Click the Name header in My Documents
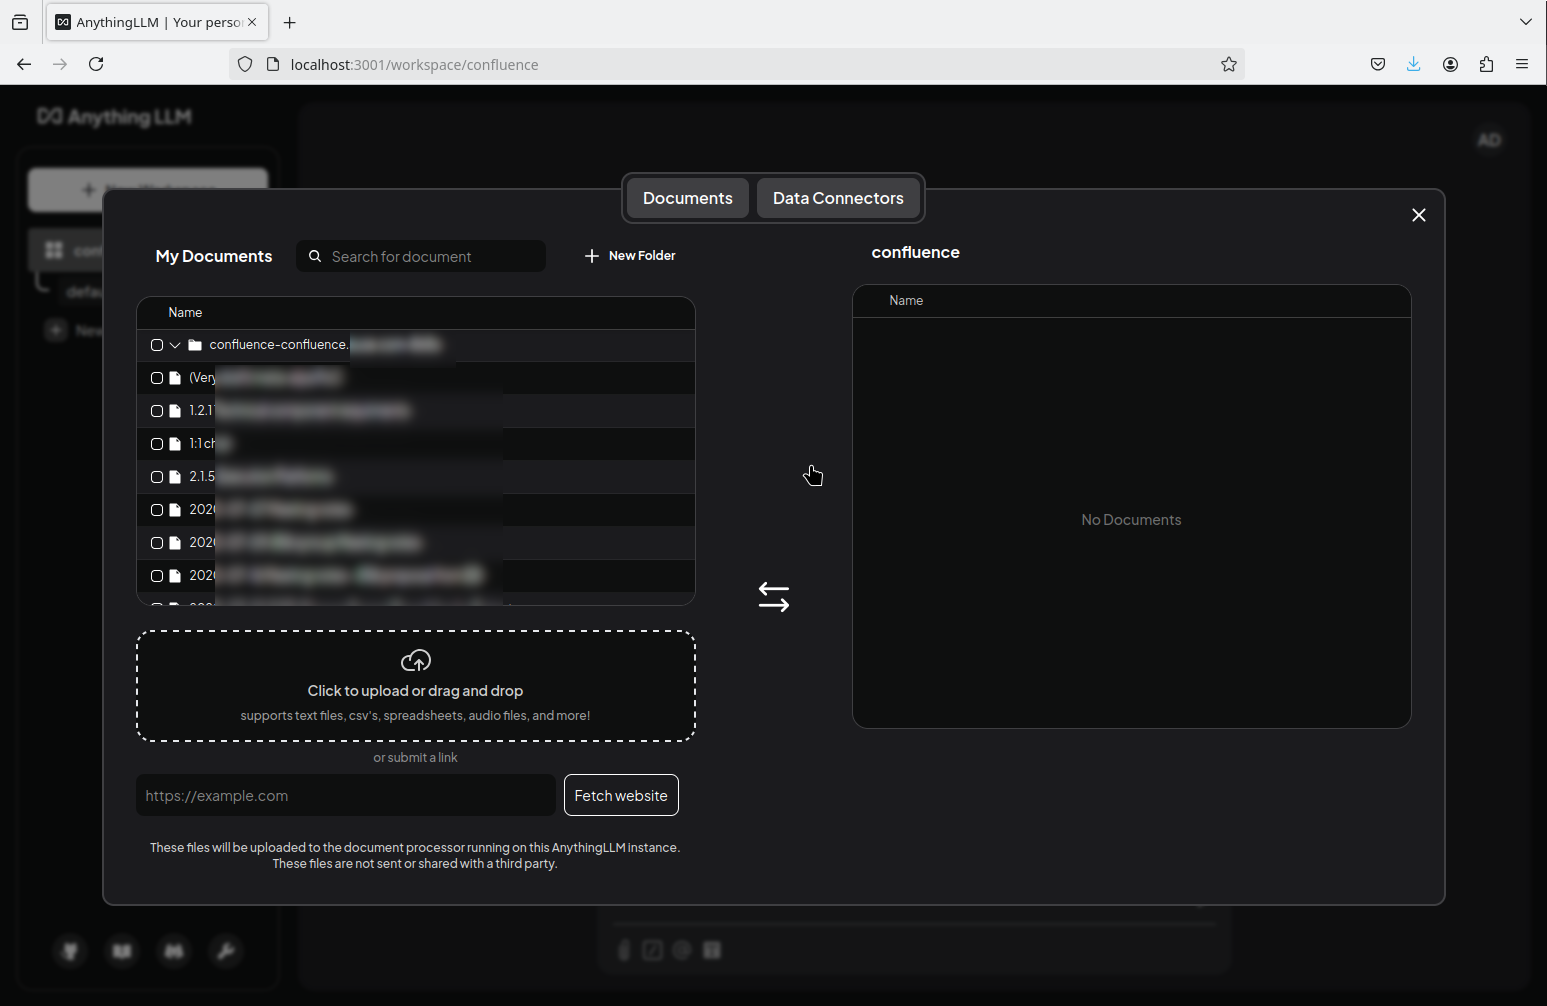1547x1006 pixels. coord(185,313)
